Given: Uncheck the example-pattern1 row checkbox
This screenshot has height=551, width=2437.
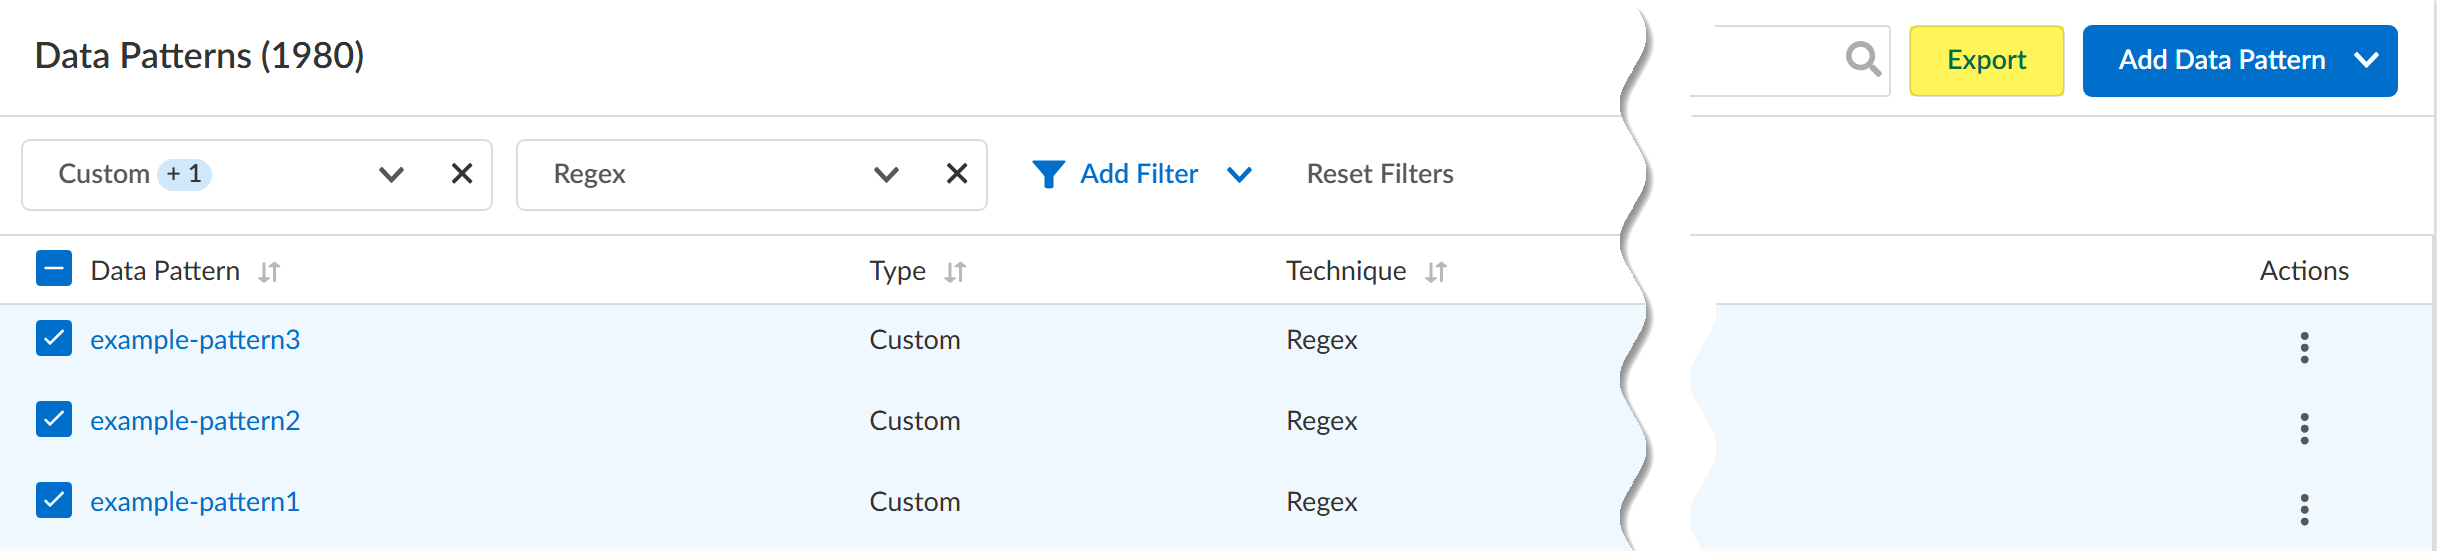Looking at the screenshot, I should [54, 500].
